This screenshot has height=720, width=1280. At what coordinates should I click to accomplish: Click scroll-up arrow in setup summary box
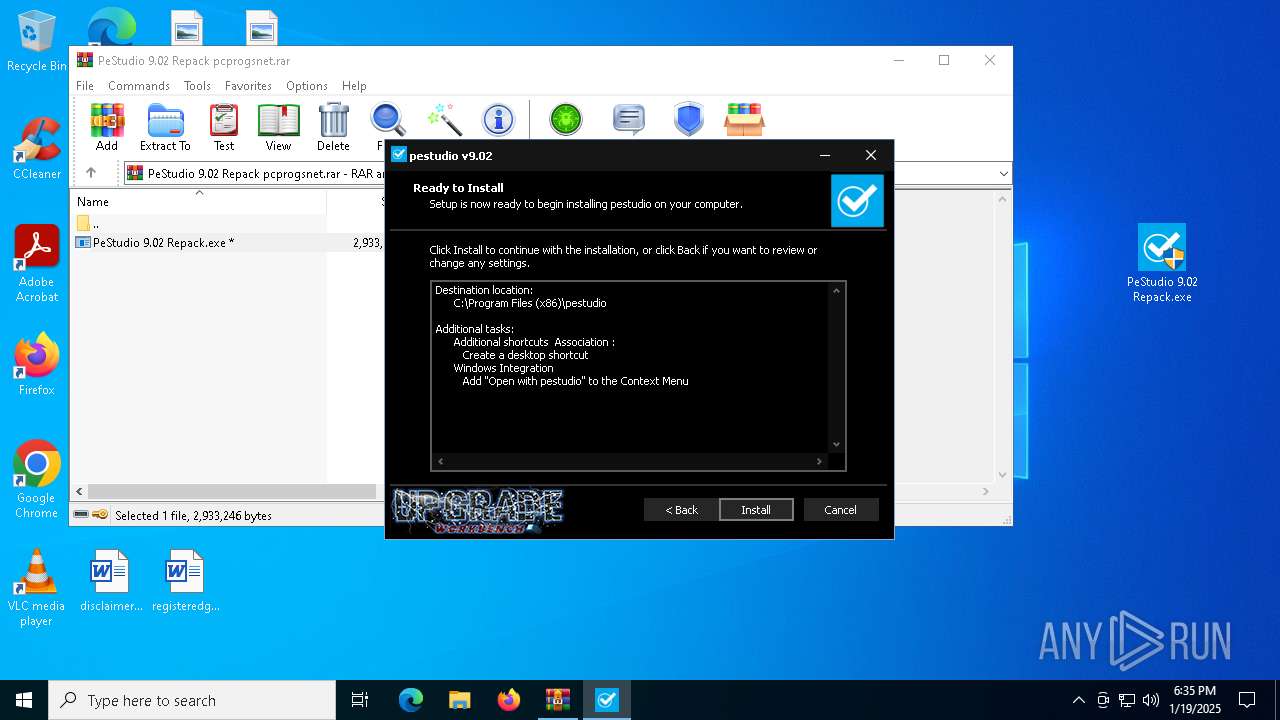click(836, 291)
